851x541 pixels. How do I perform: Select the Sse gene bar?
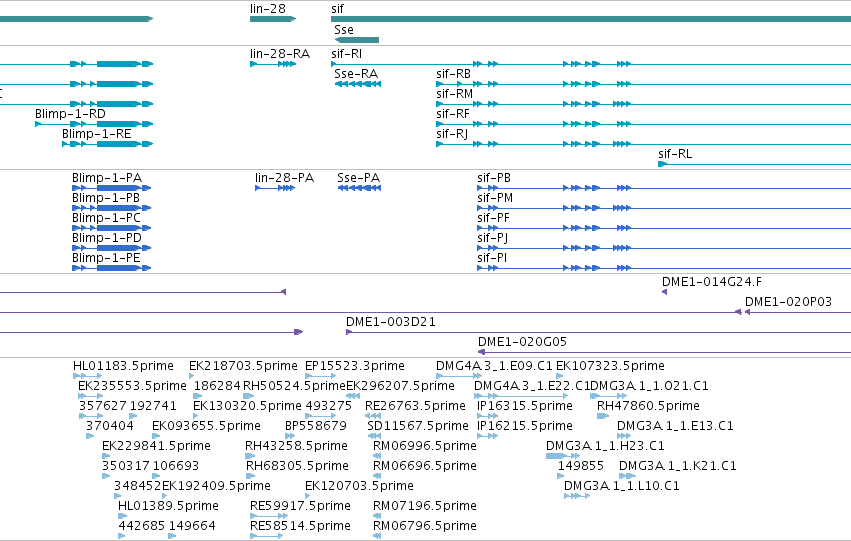[x=357, y=40]
